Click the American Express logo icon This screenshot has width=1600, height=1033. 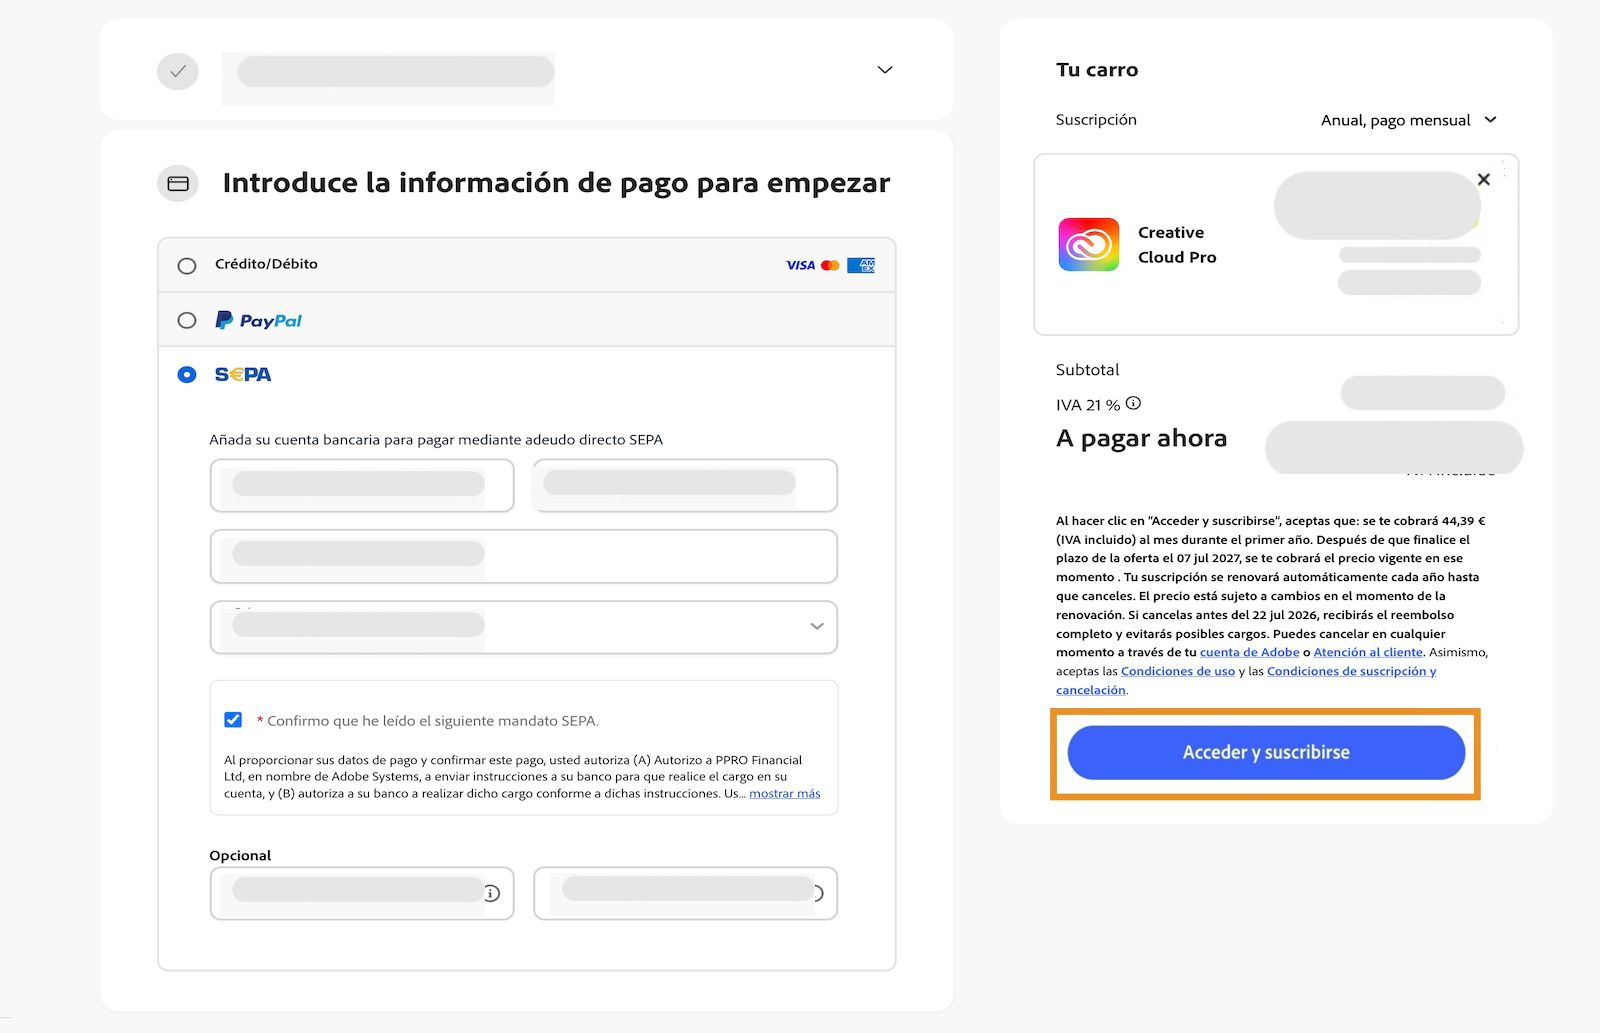[x=861, y=265]
